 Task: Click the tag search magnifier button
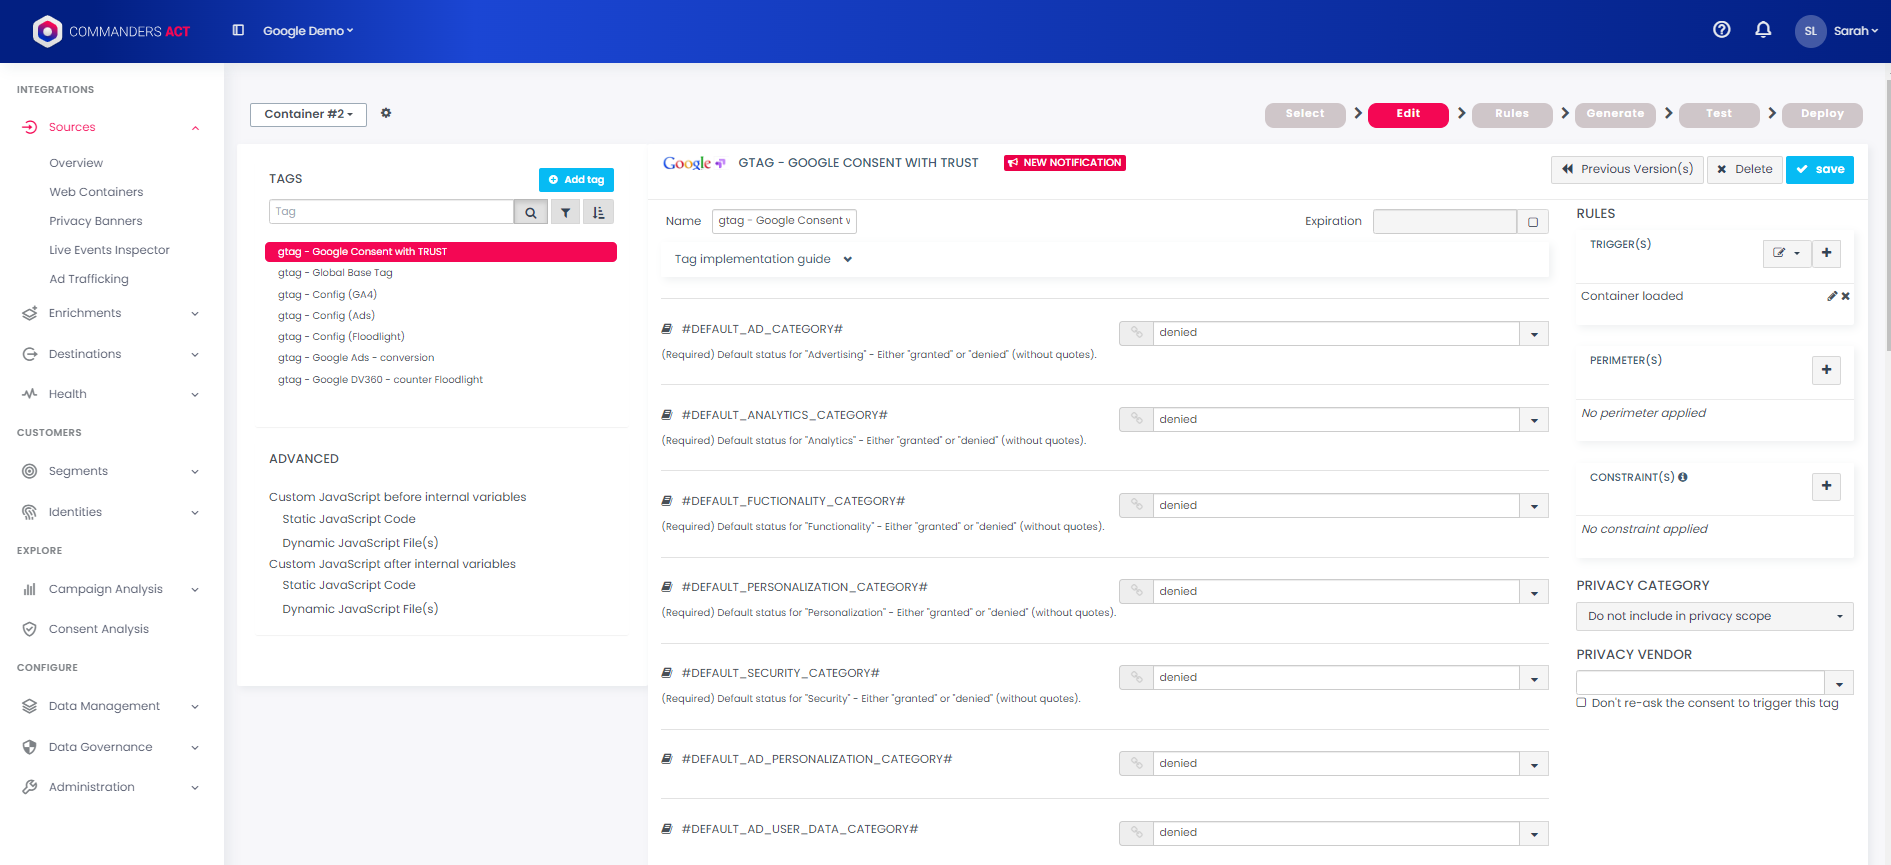tap(531, 212)
